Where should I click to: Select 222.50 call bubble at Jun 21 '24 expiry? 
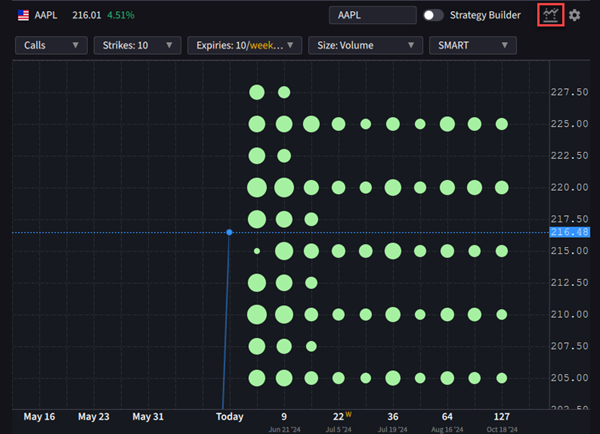pos(284,156)
